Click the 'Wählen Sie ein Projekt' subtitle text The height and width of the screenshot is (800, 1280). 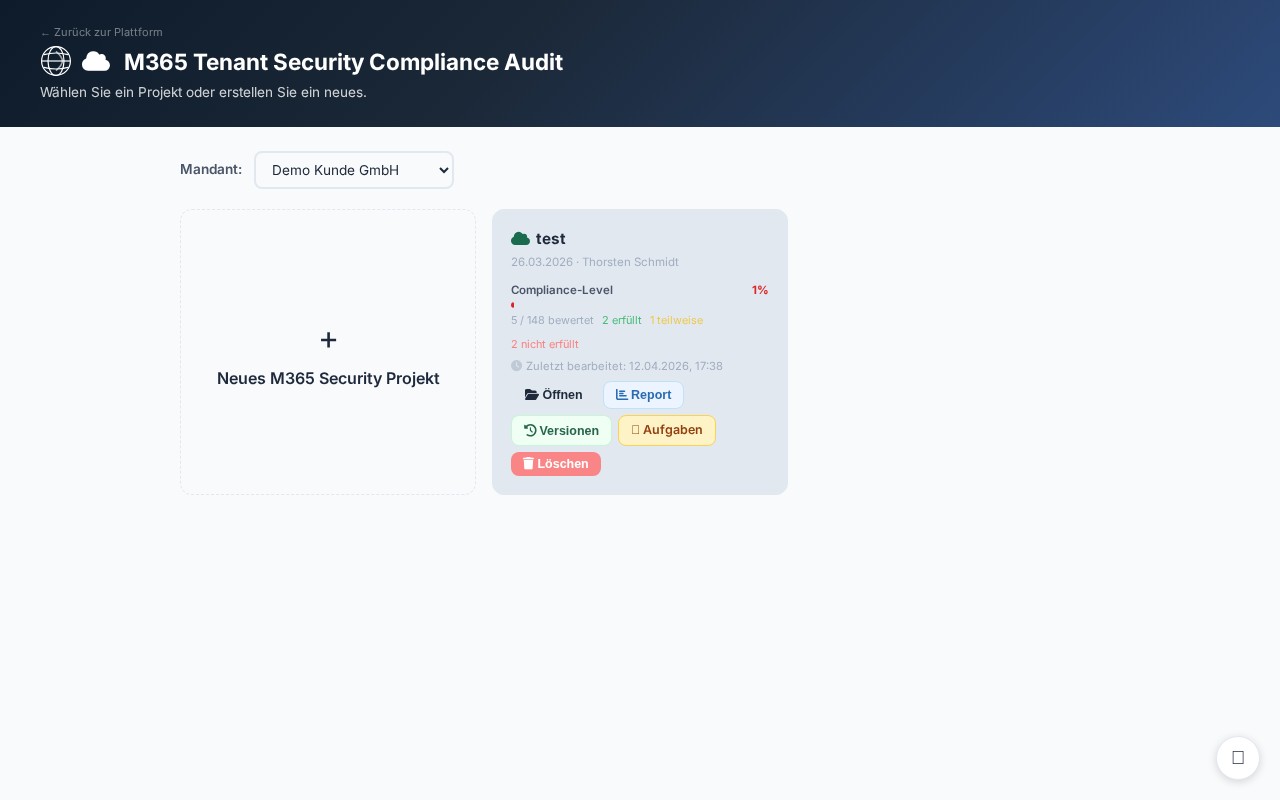203,92
